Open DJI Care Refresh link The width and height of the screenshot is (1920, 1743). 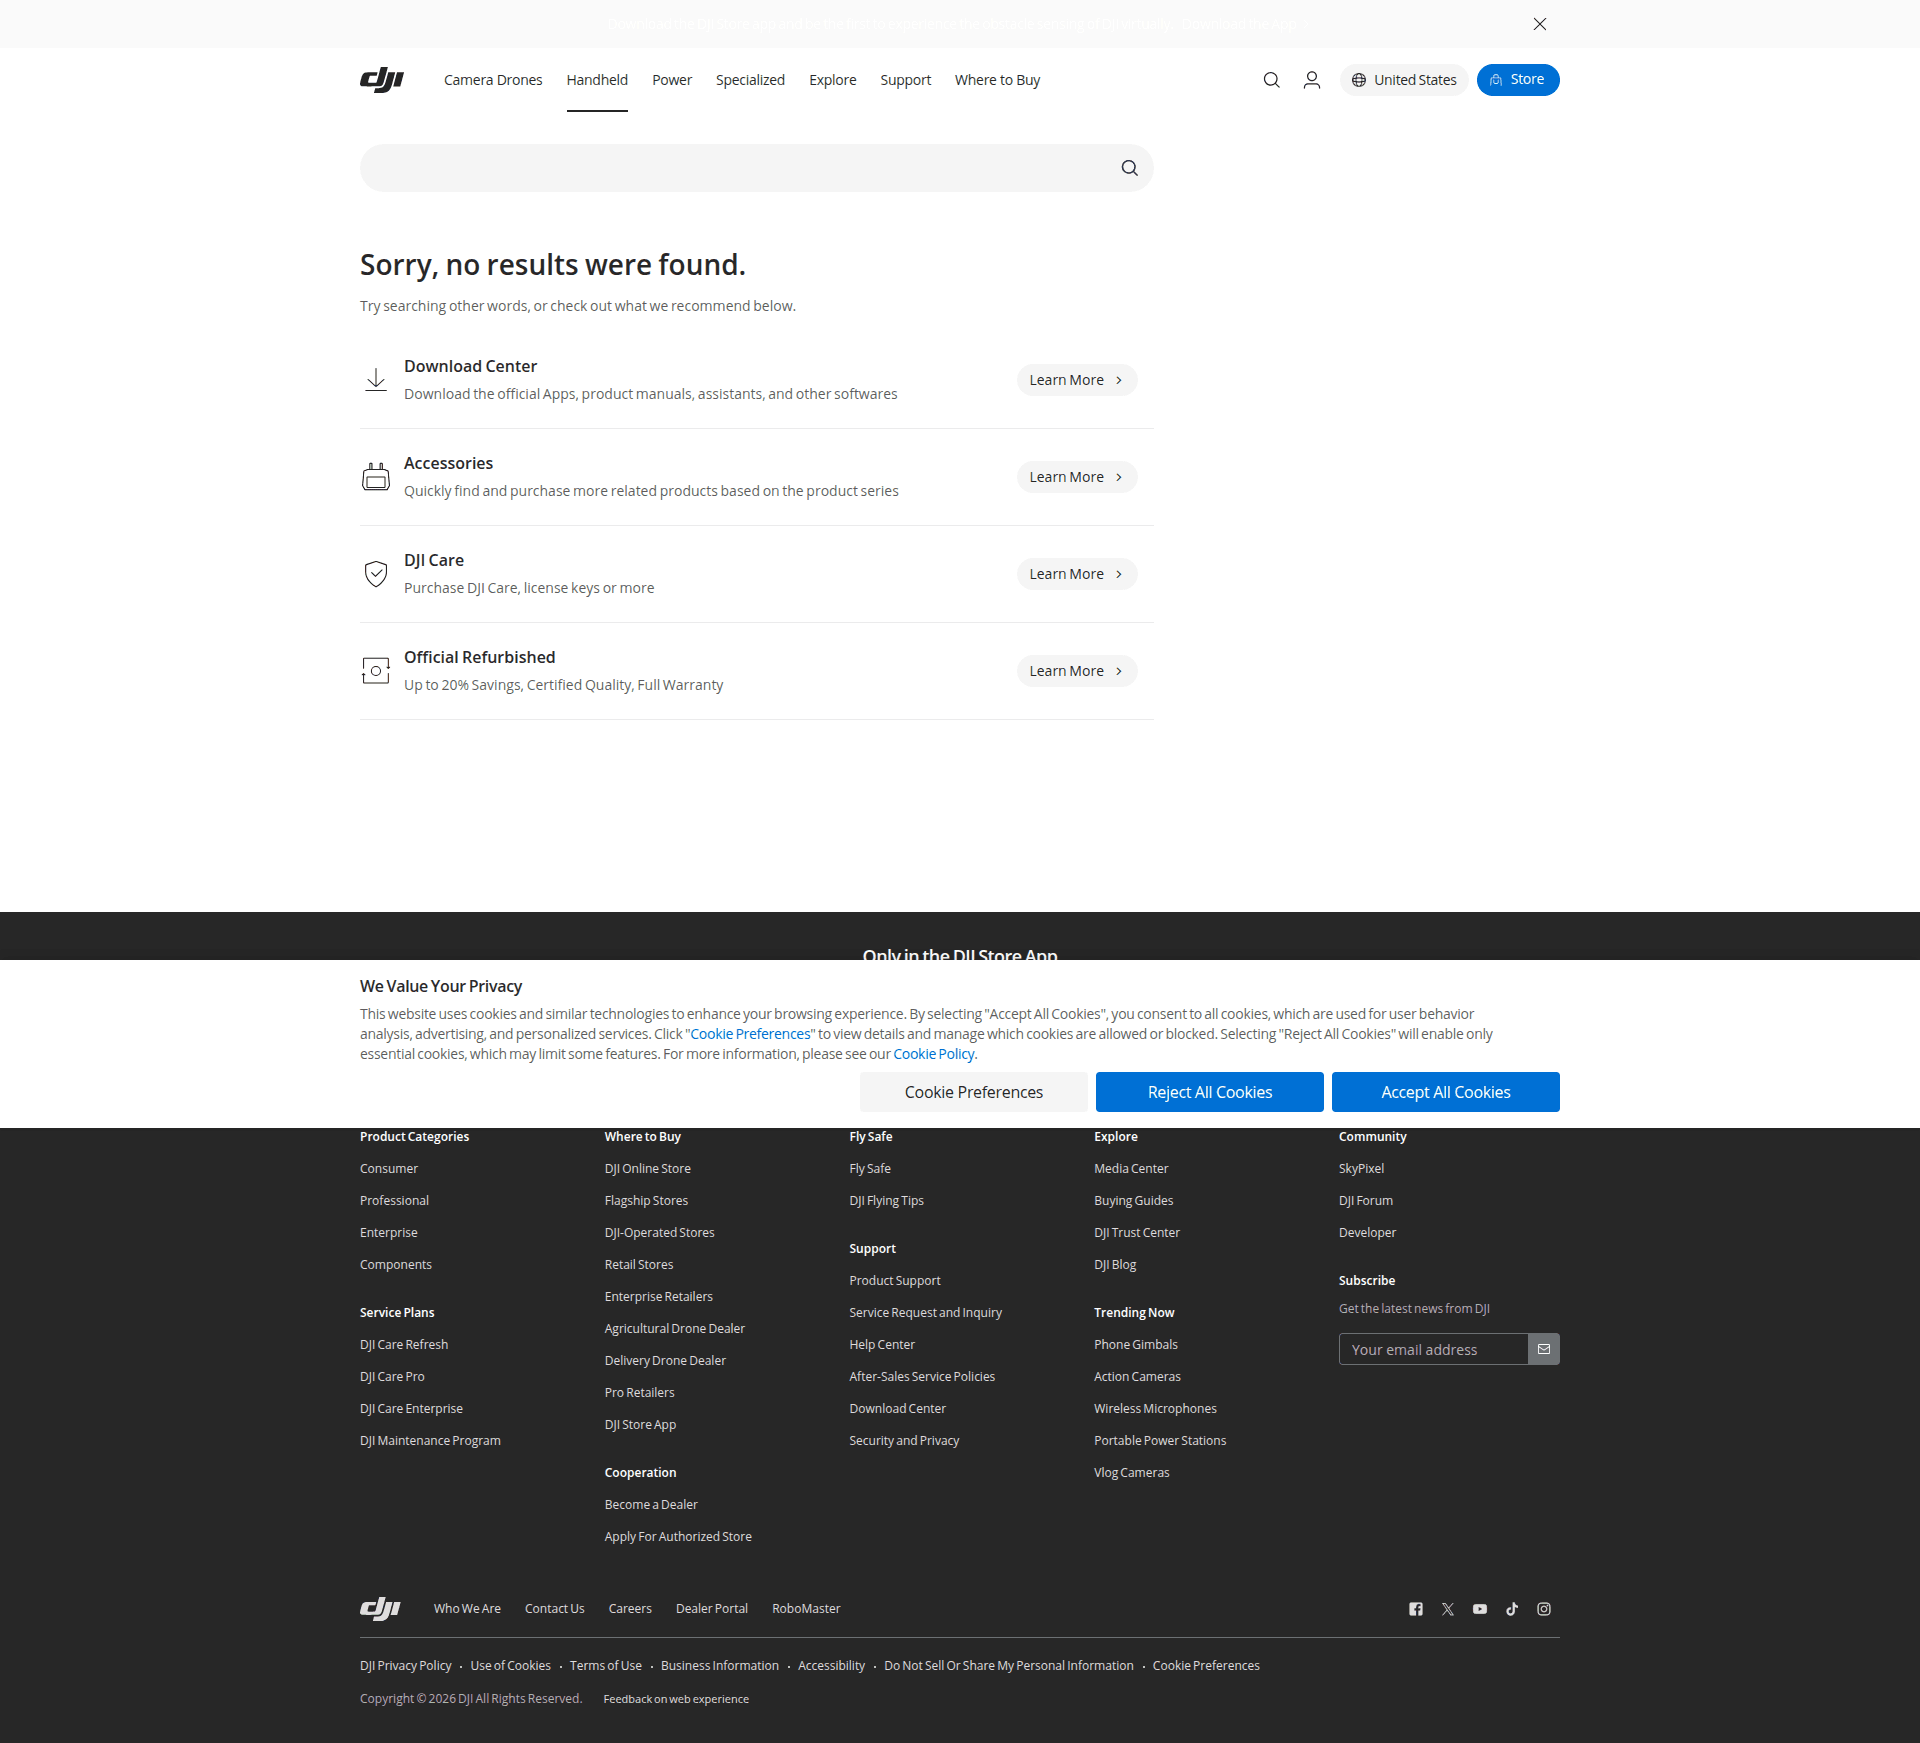coord(404,1344)
